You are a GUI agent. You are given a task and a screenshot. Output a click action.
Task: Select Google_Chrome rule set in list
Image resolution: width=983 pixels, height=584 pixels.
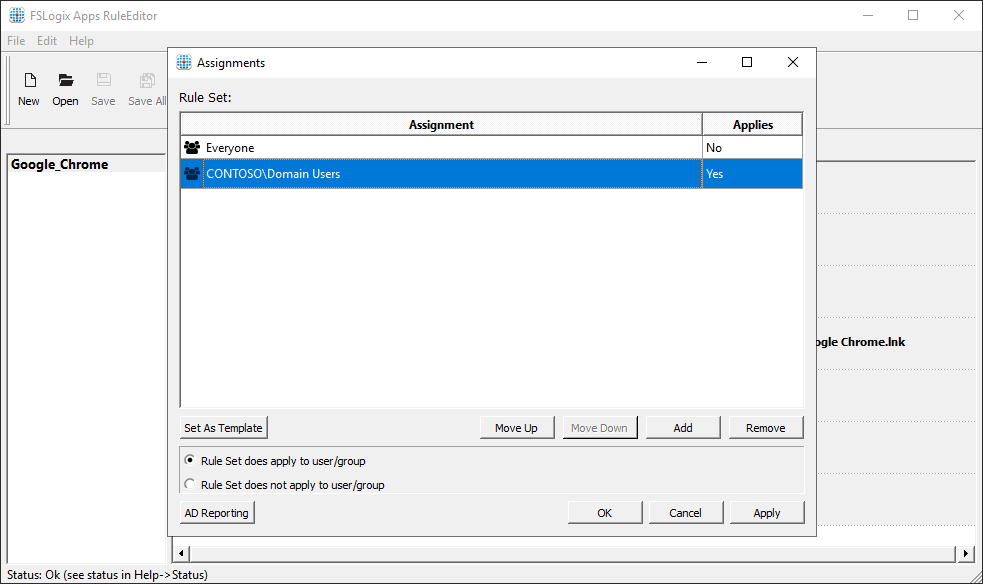click(60, 165)
